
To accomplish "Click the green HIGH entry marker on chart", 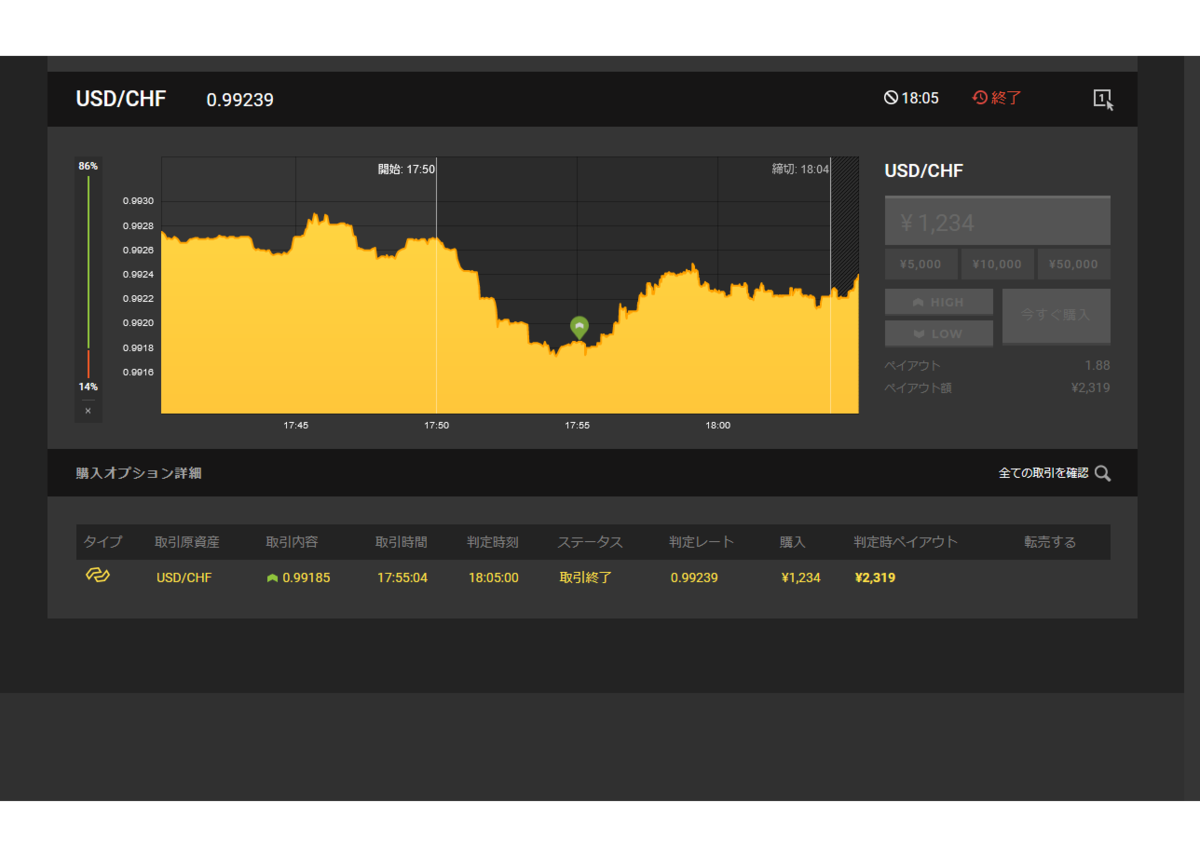I will click(579, 327).
